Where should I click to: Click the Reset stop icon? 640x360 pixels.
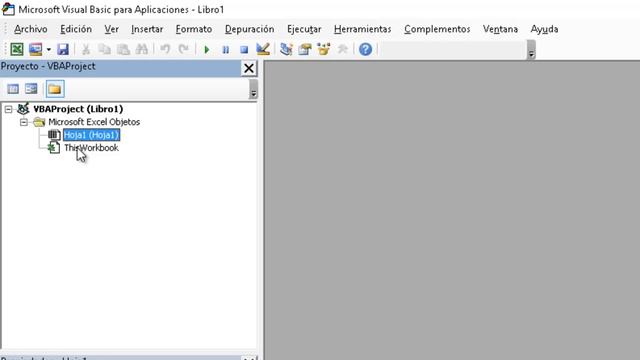[x=244, y=49]
